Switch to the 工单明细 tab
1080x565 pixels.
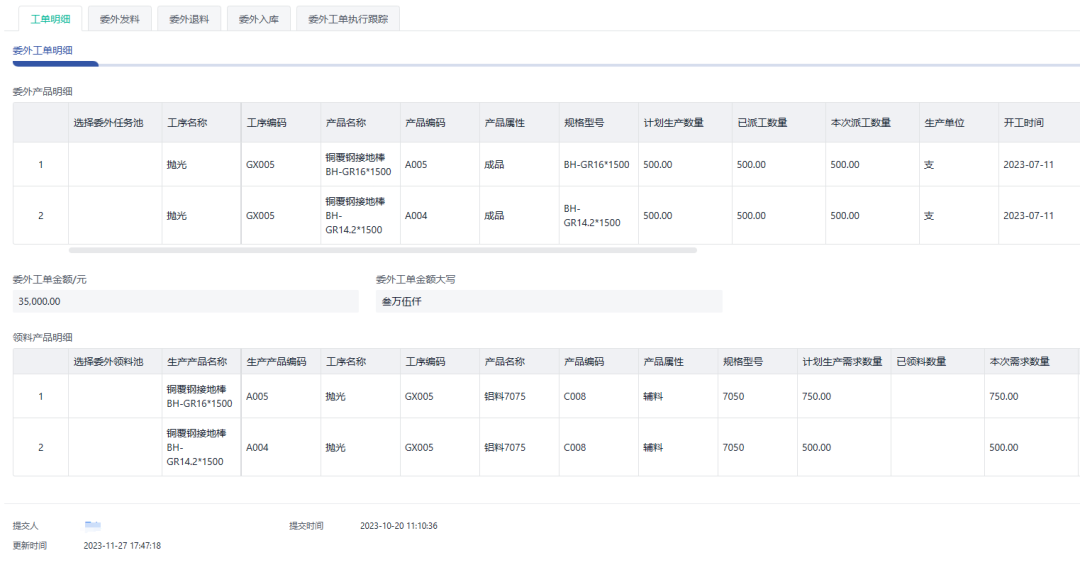tap(50, 19)
